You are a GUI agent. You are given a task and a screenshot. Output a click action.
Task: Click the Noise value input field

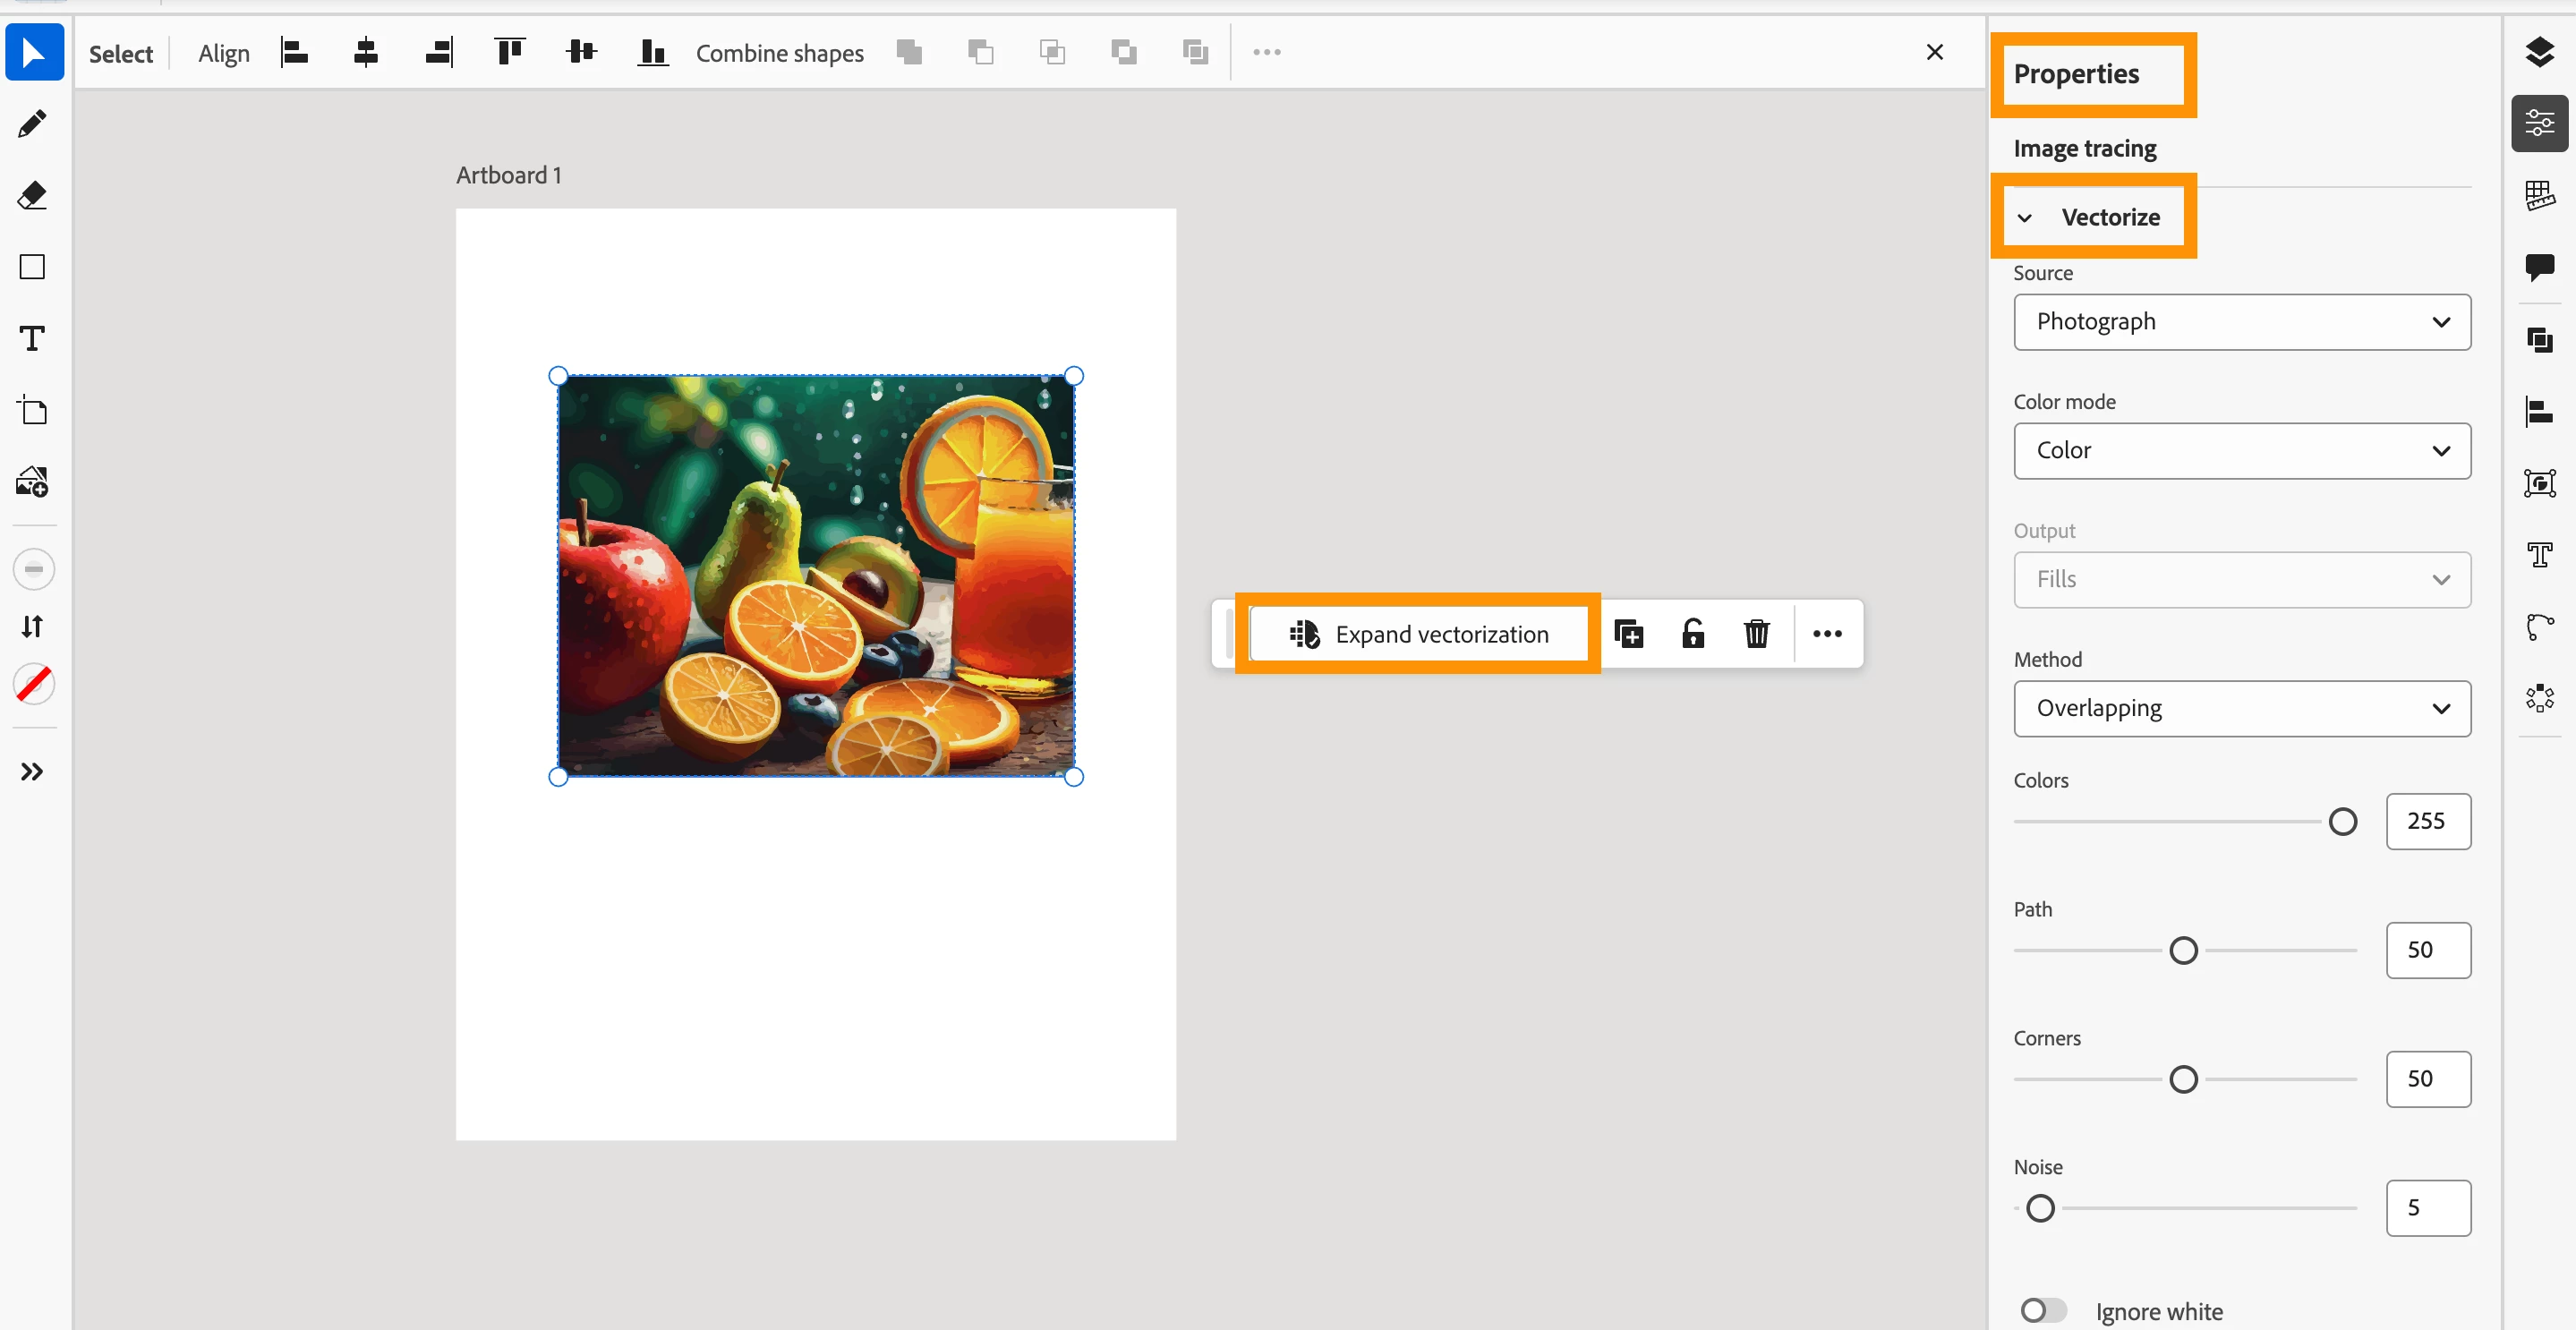(x=2427, y=1208)
